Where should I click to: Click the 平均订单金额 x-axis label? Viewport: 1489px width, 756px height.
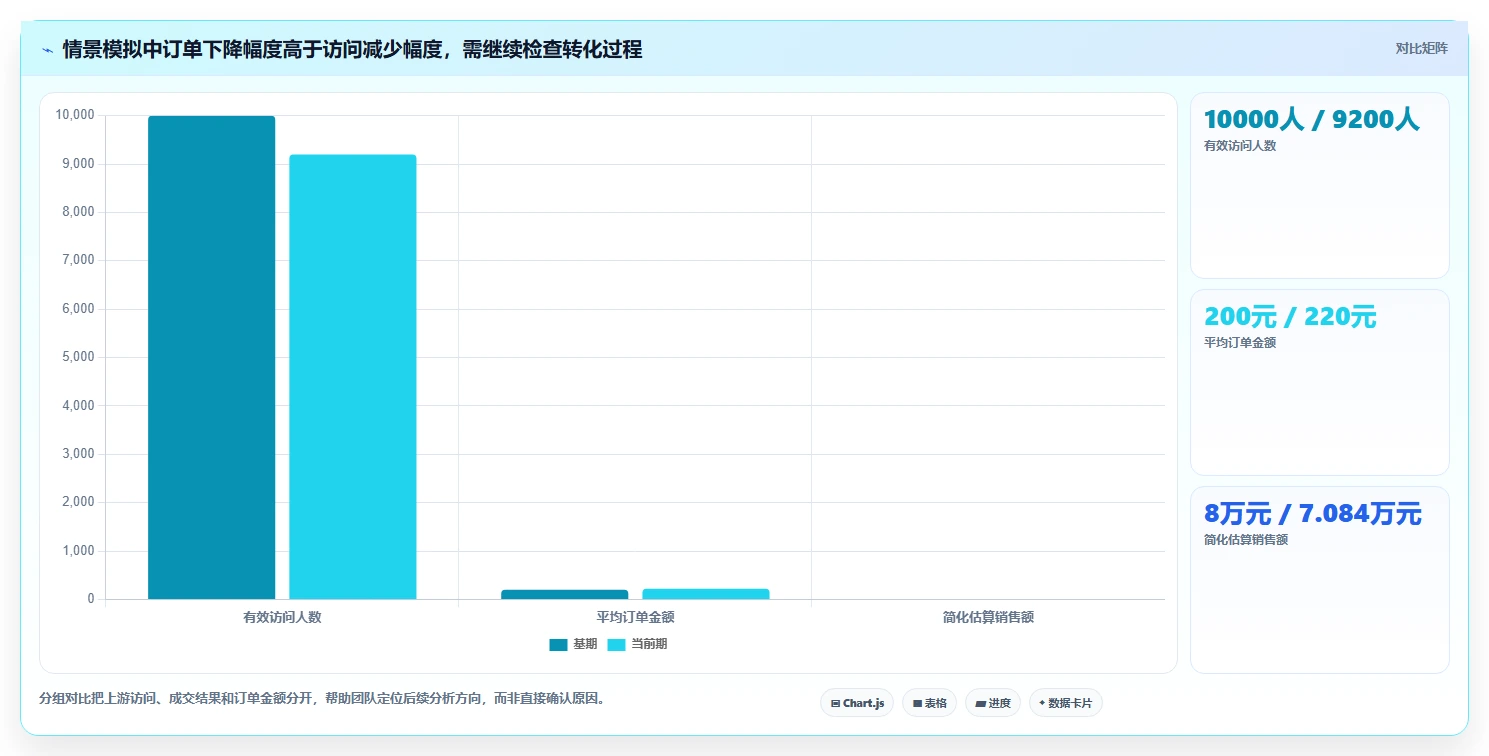[635, 617]
